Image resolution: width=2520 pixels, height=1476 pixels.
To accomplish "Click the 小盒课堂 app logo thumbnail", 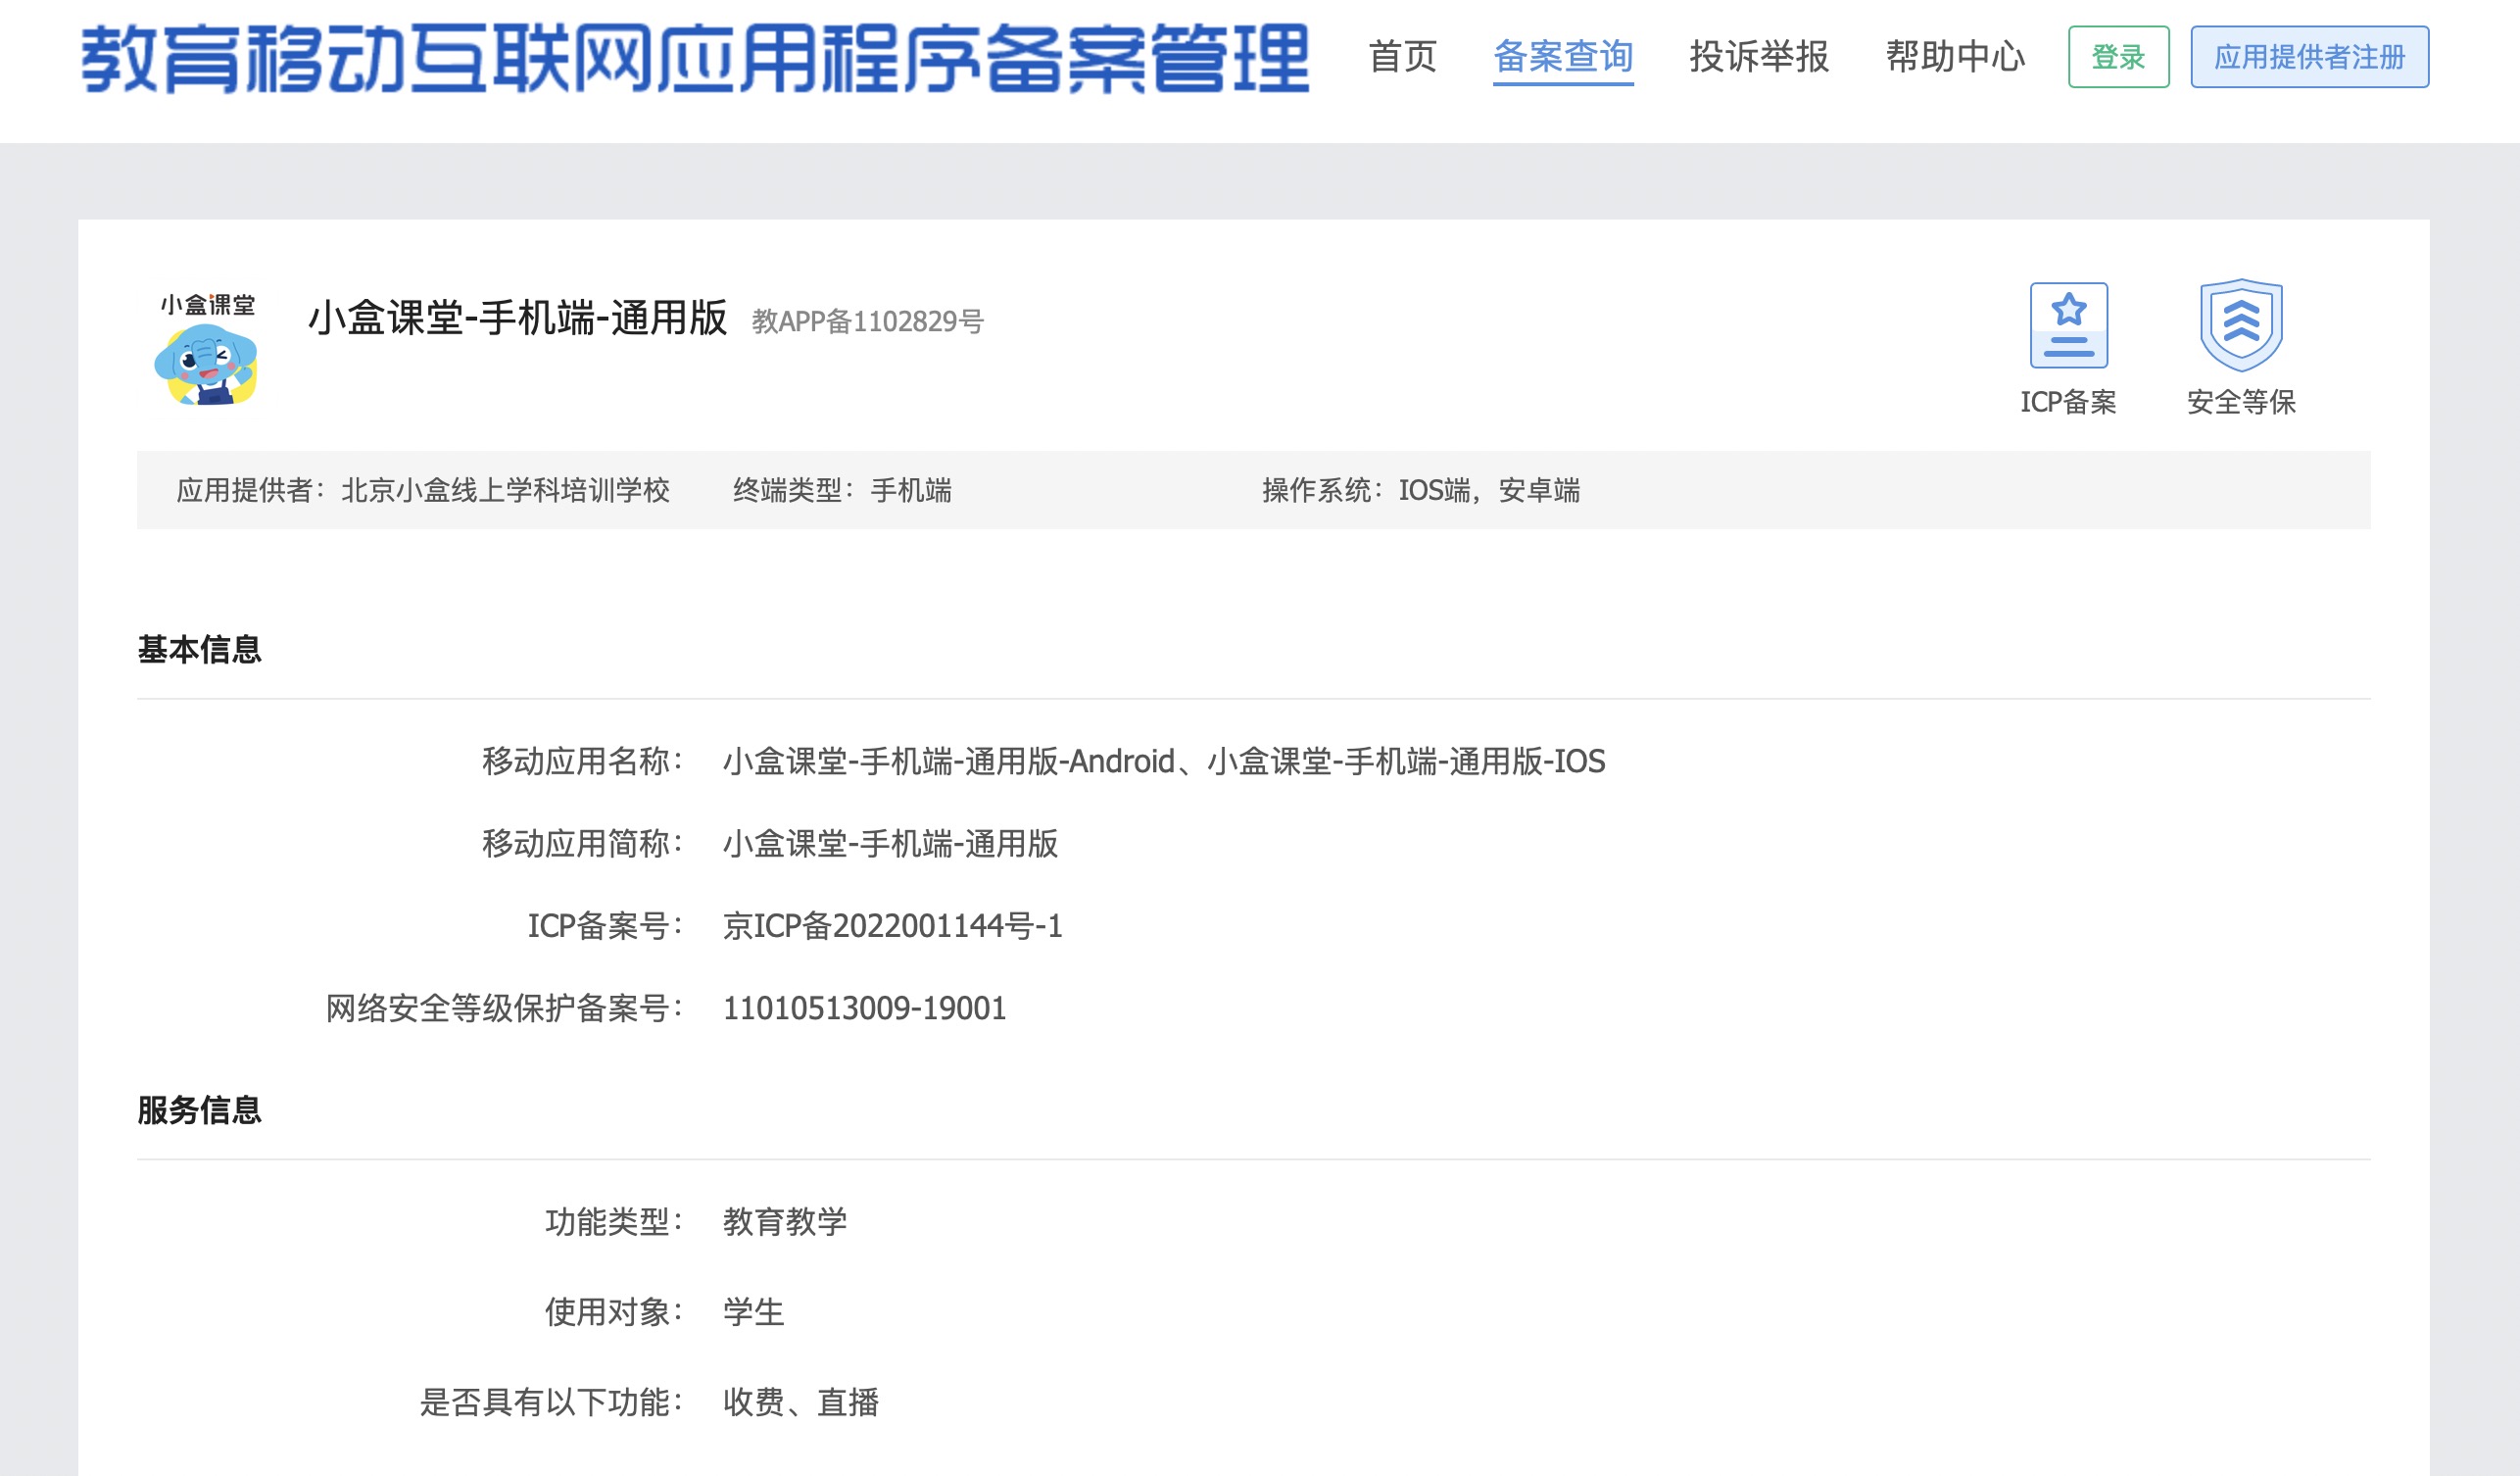I will pos(208,349).
